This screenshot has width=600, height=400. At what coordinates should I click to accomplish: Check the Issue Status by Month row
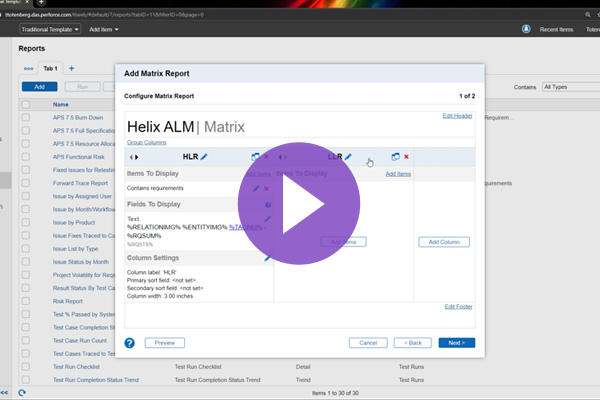(26, 262)
